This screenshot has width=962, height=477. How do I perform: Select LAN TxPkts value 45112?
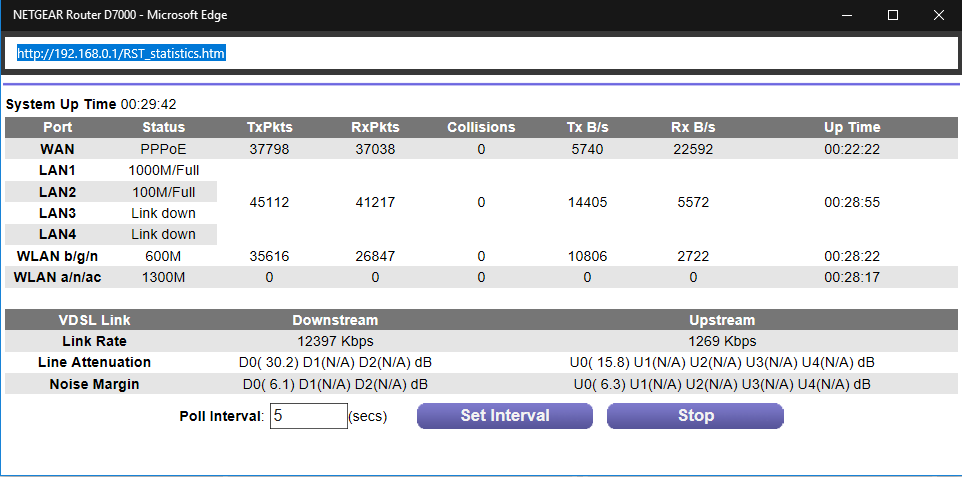(269, 202)
